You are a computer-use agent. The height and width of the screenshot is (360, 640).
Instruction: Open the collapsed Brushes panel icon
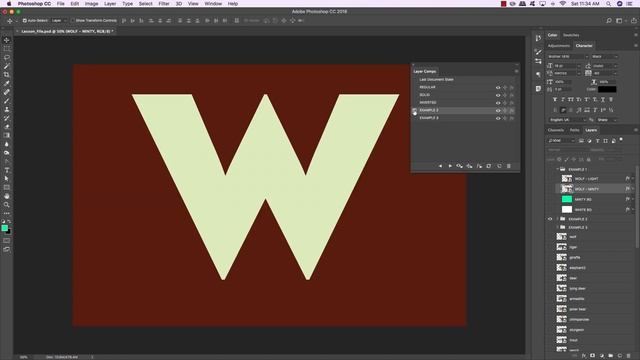pos(538,52)
